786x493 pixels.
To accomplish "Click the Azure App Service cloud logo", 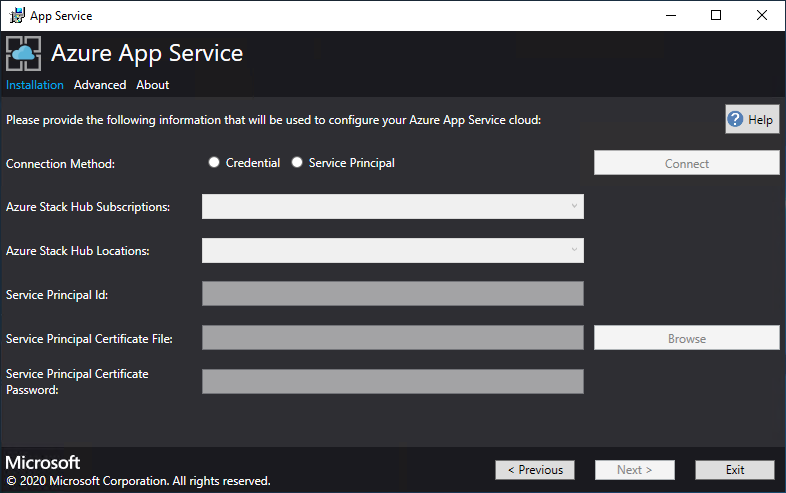I will [24, 54].
